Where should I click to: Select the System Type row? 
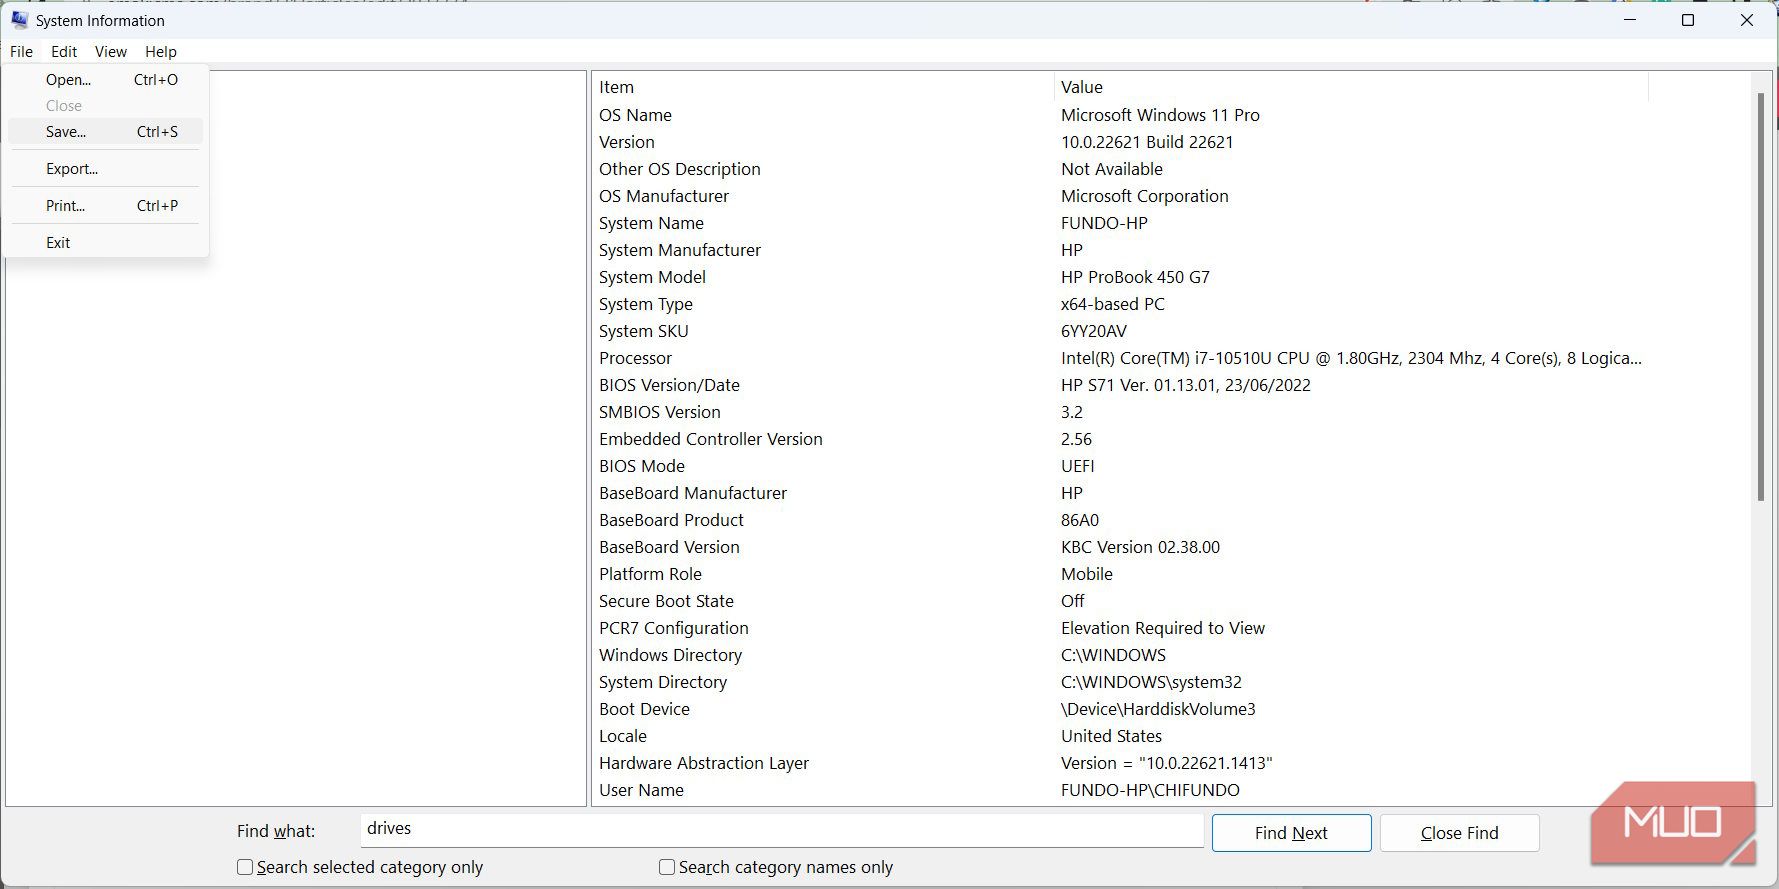click(x=1120, y=304)
